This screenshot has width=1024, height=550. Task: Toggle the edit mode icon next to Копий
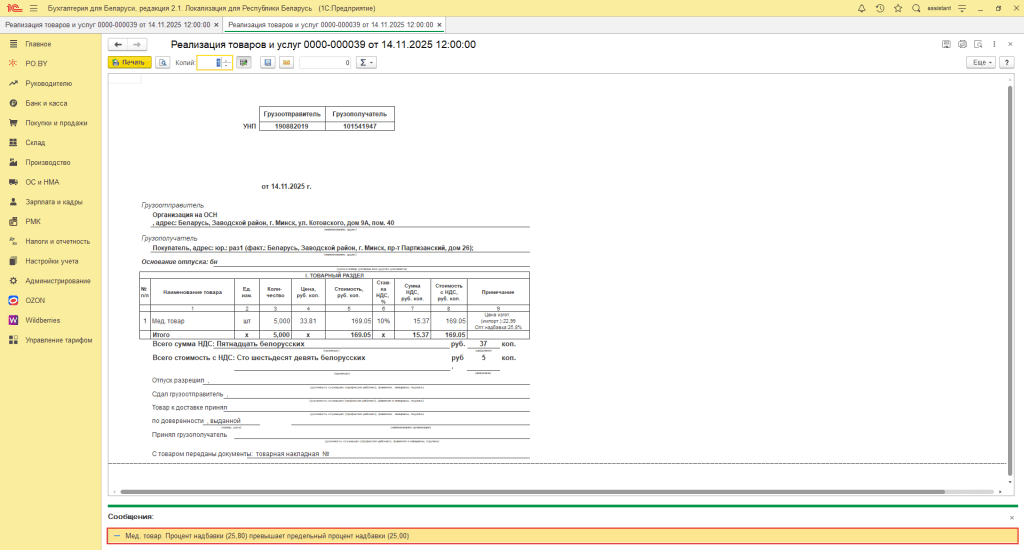[x=243, y=62]
